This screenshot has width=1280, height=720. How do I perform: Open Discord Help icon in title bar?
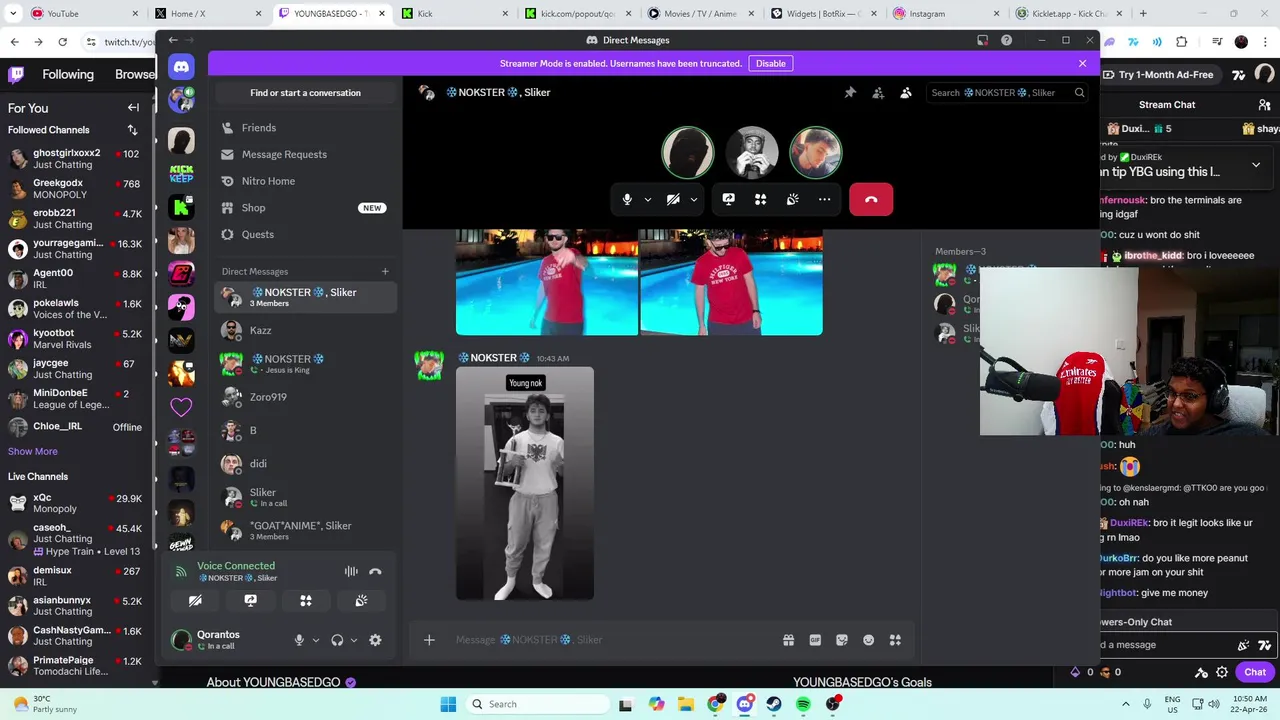click(1007, 40)
